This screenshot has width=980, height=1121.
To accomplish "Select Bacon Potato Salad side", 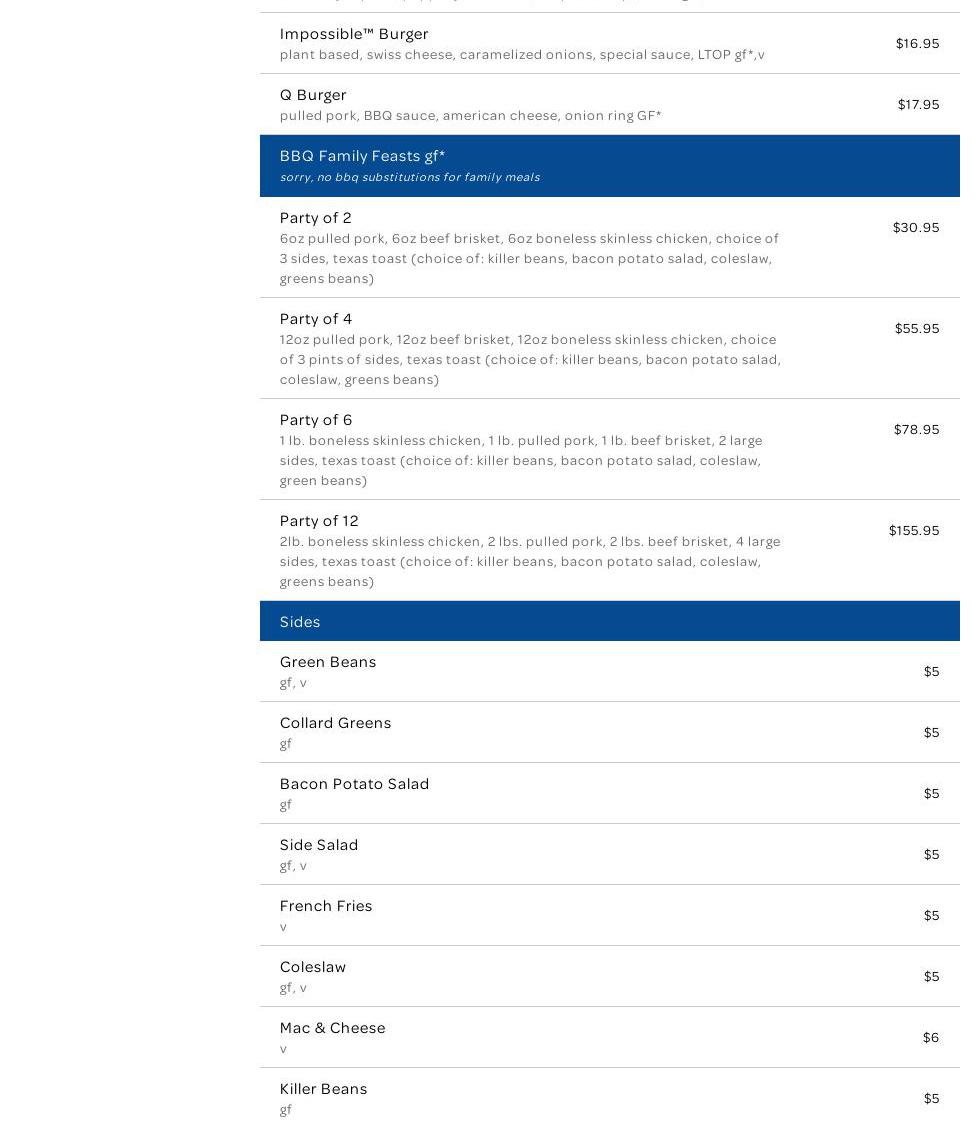I will (354, 783).
